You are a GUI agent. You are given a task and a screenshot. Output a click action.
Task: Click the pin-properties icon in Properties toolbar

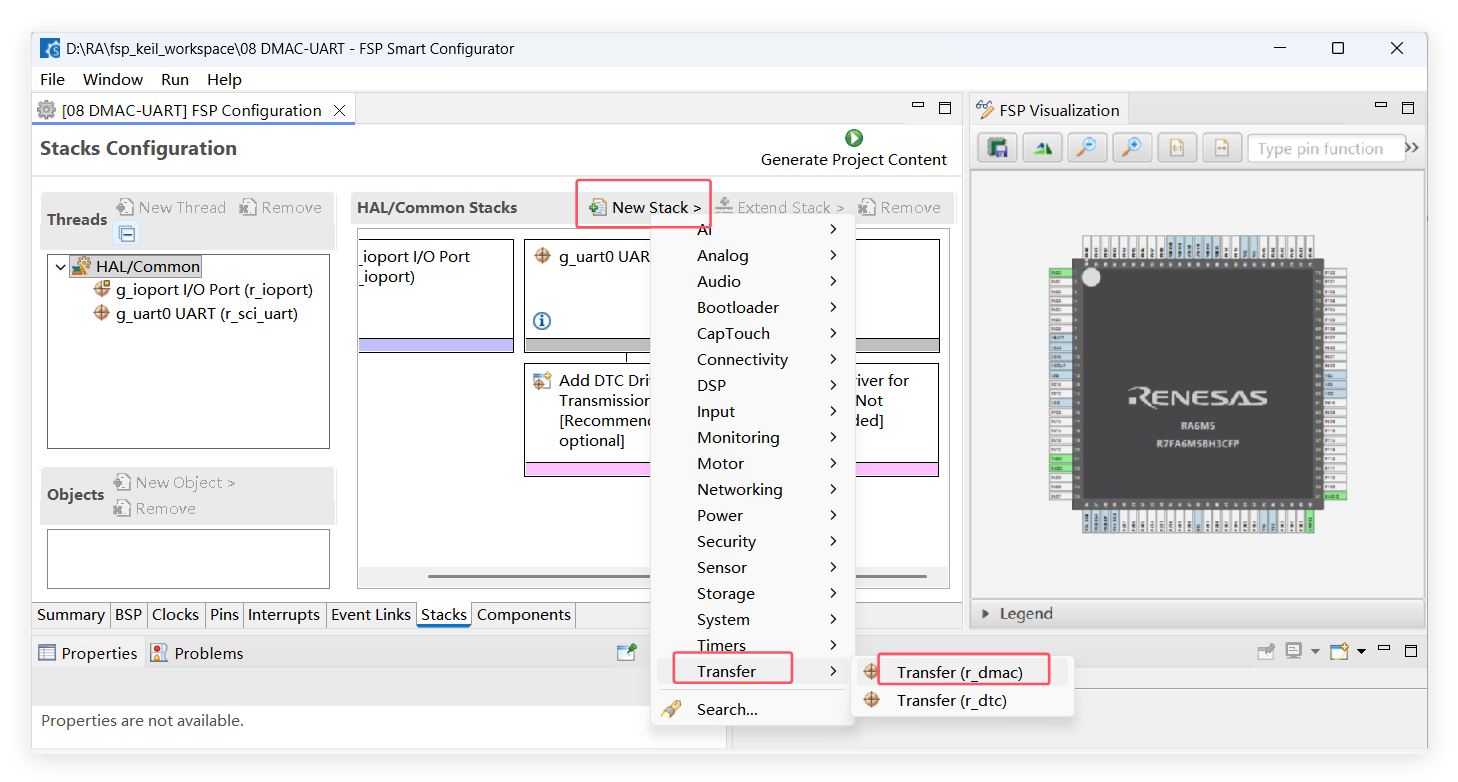(x=627, y=652)
